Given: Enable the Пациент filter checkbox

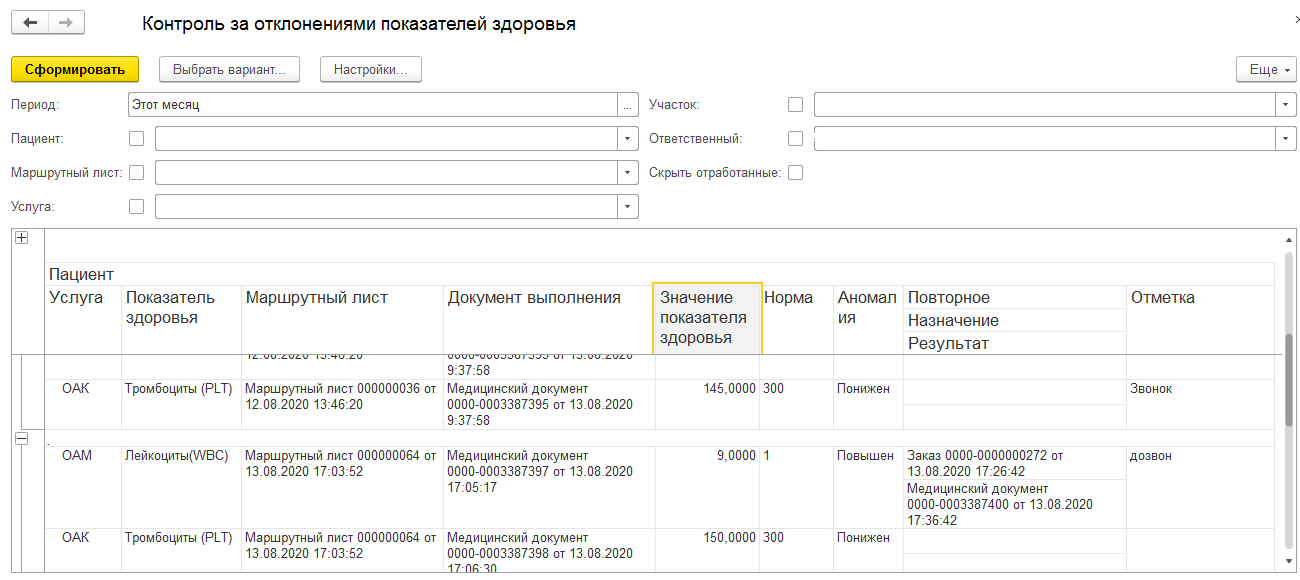Looking at the screenshot, I should pos(137,139).
